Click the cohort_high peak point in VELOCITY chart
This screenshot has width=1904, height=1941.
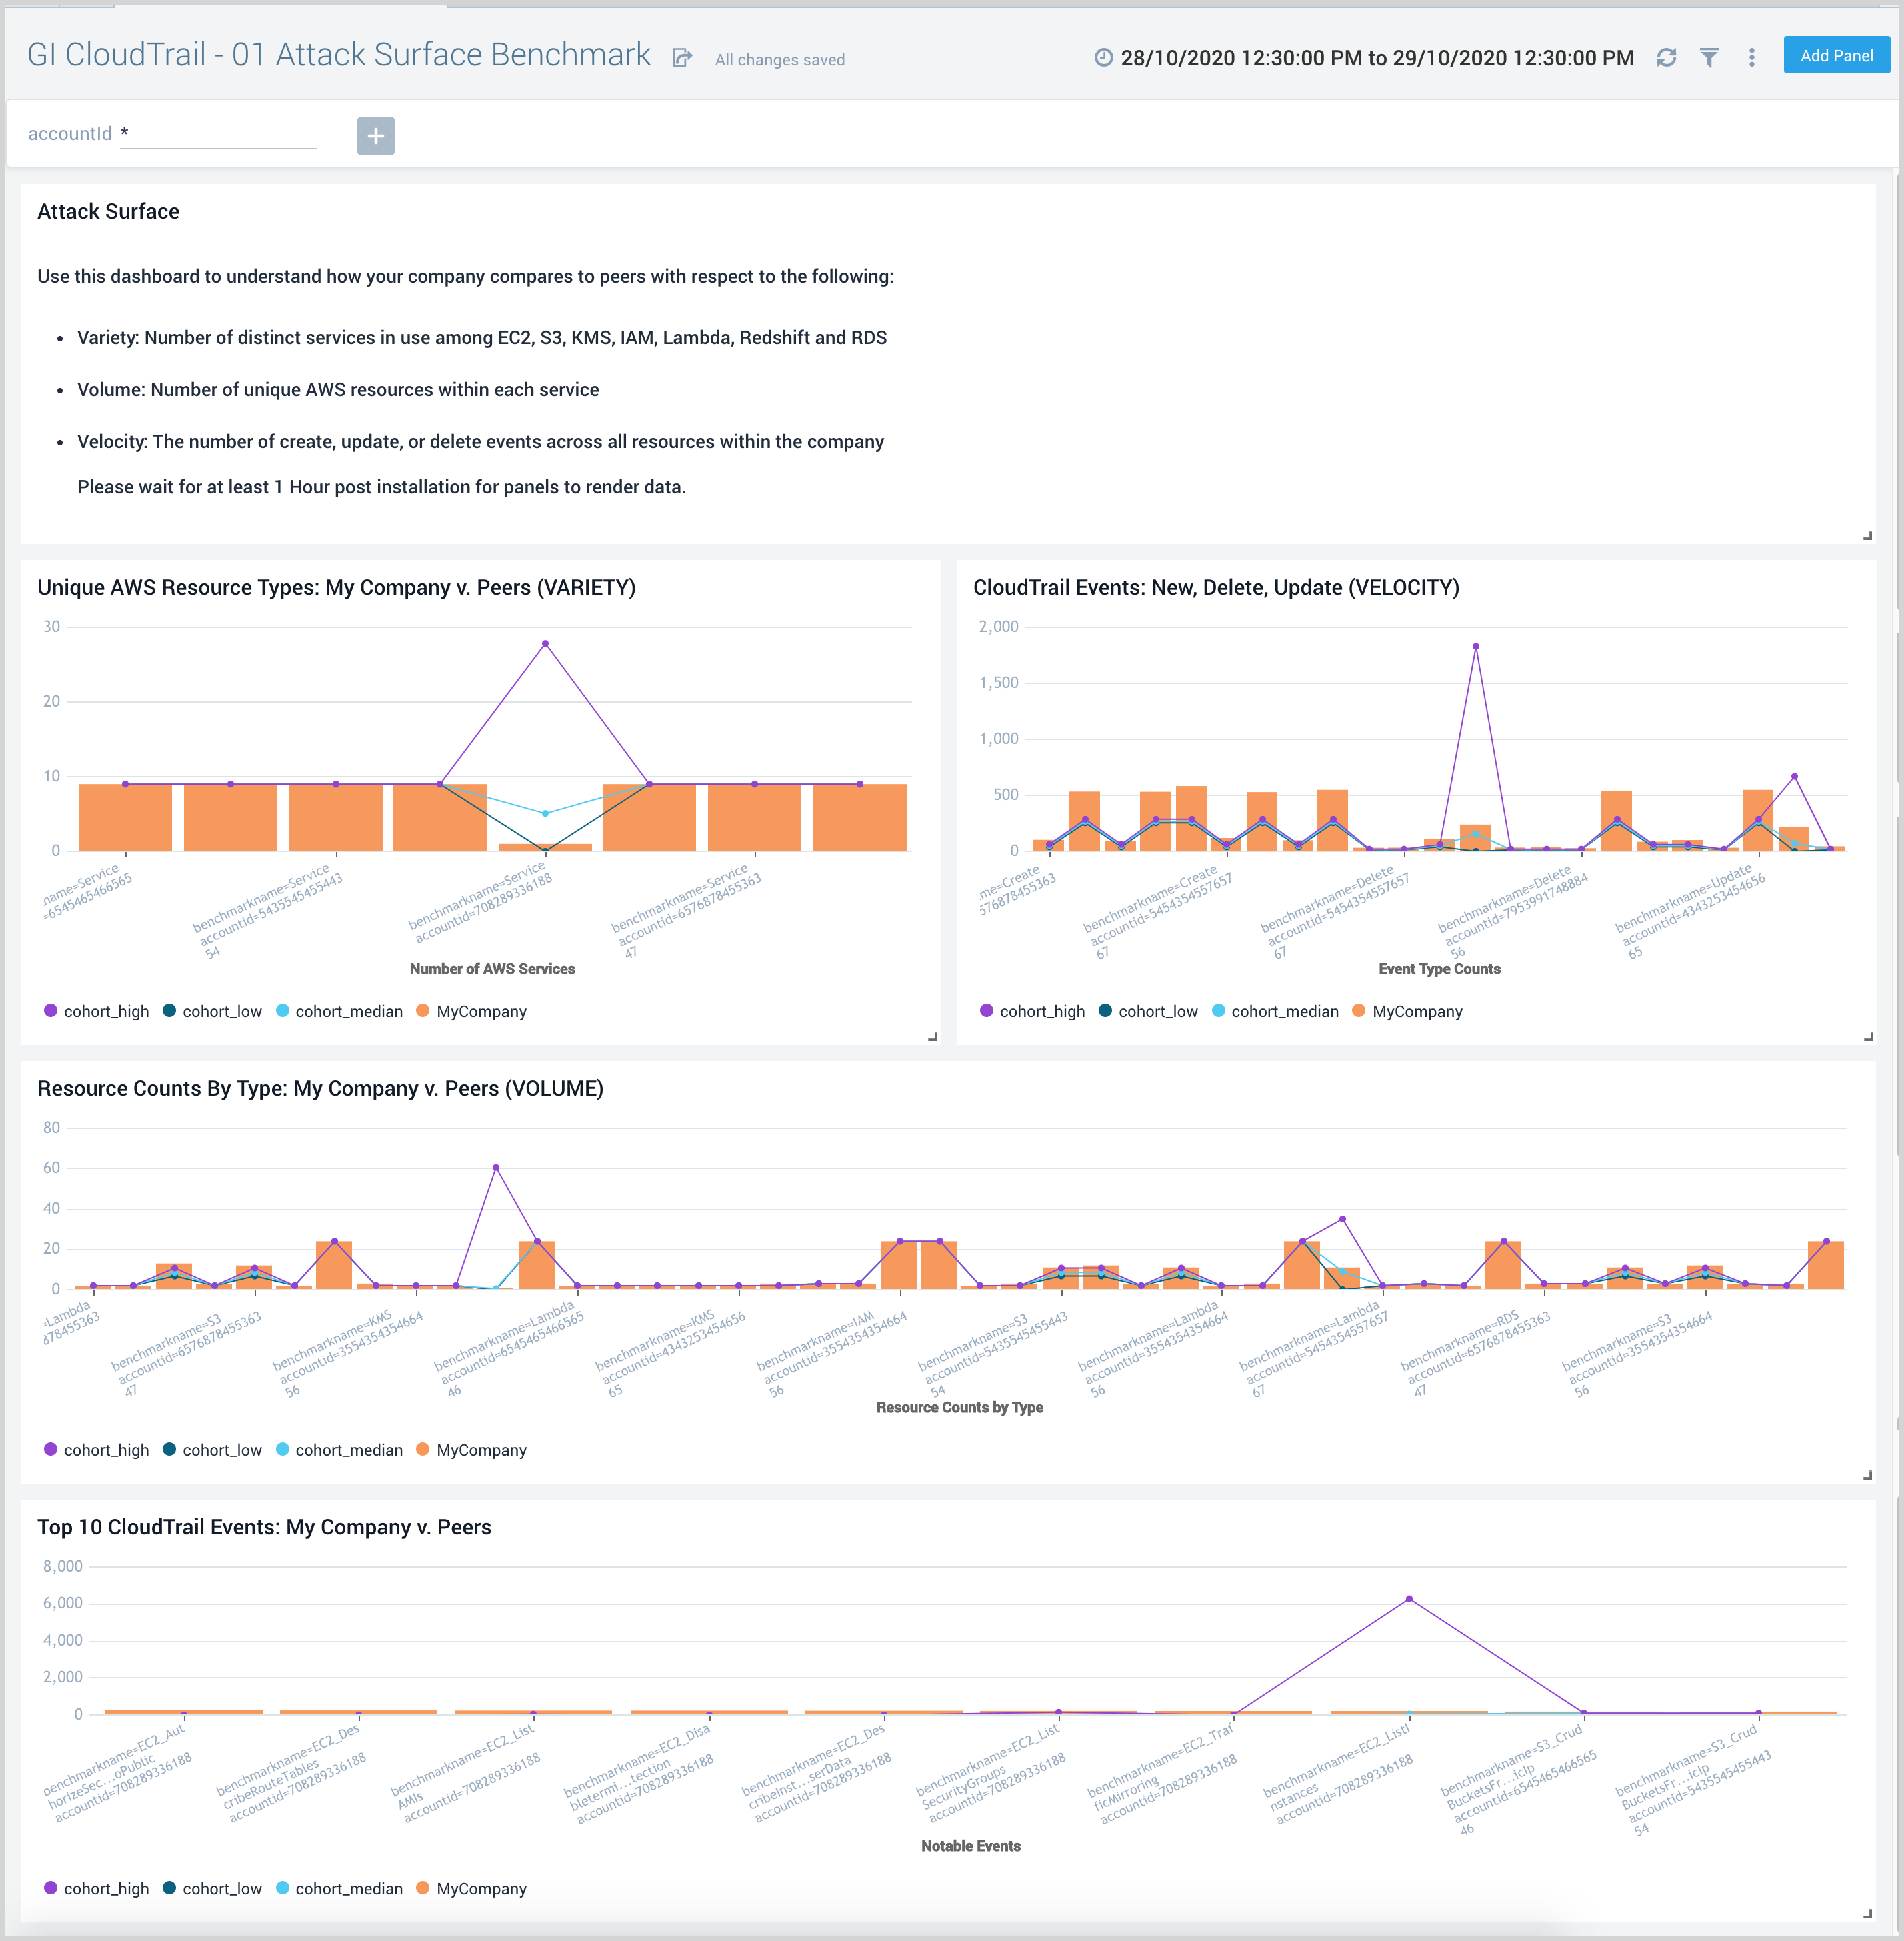pyautogui.click(x=1475, y=647)
